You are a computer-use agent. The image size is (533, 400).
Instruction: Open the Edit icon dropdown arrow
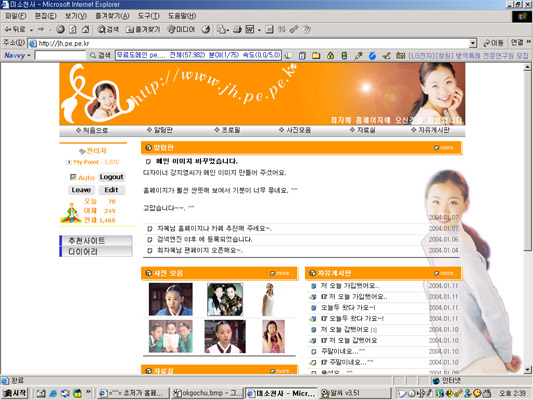click(x=259, y=30)
